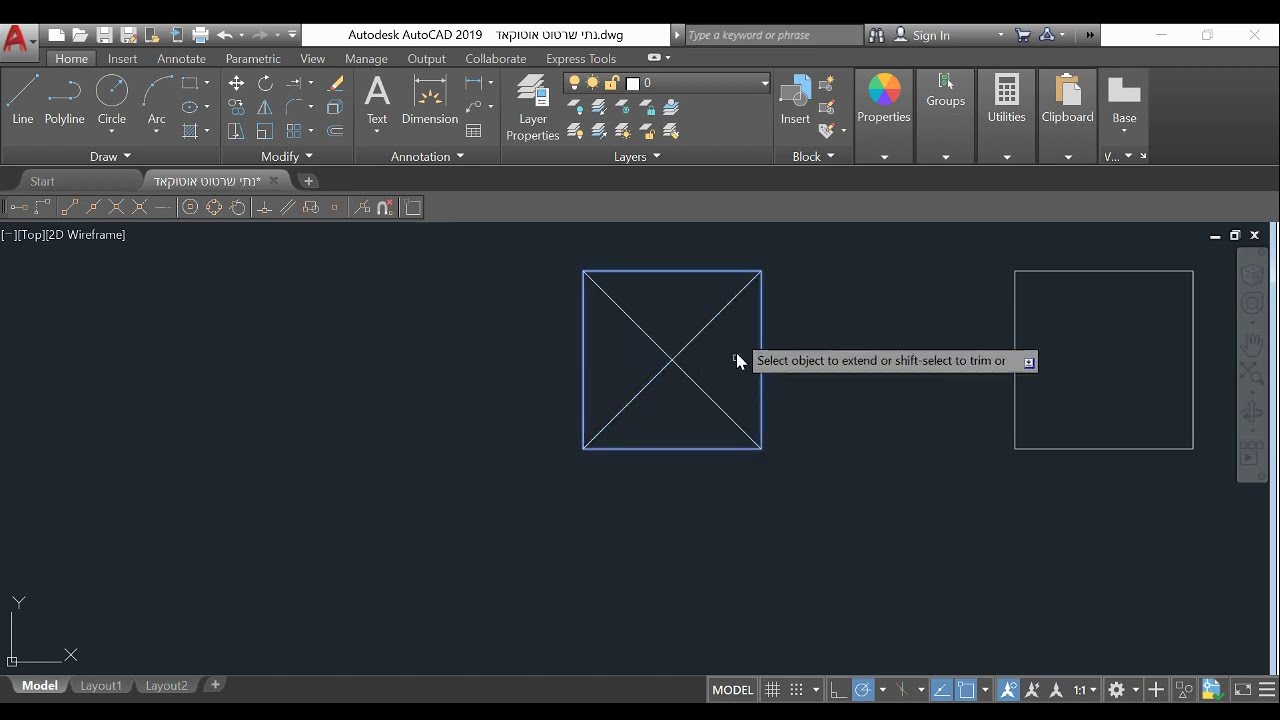1280x720 pixels.
Task: Click the Plot printer icon
Action: pos(200,35)
